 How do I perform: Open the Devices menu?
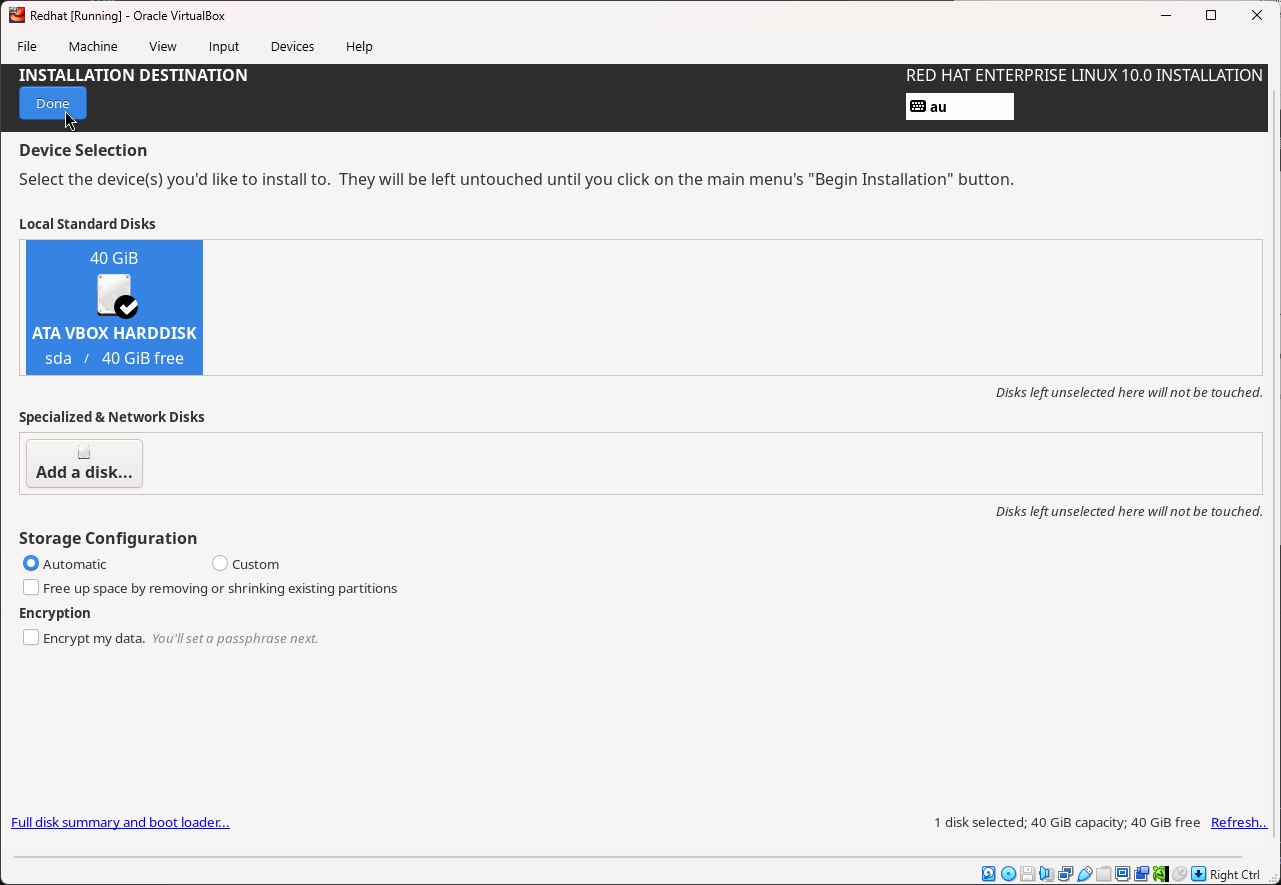click(292, 46)
